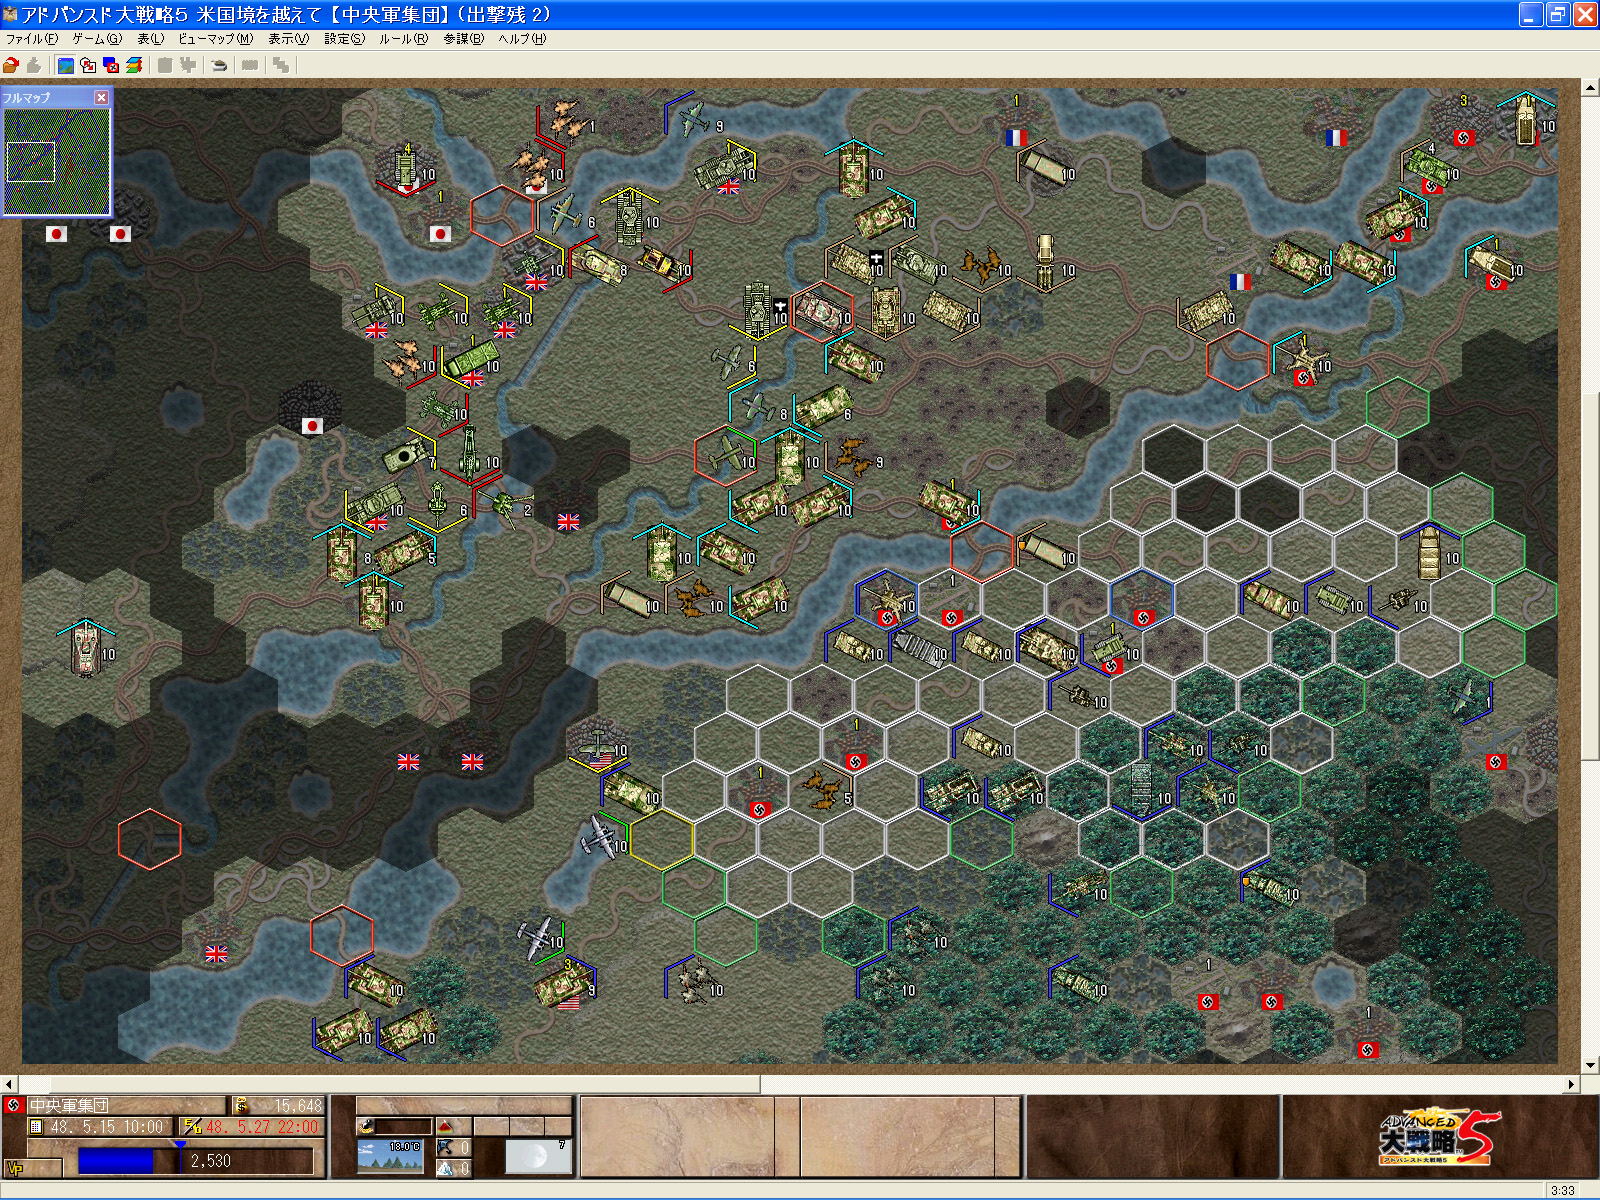Select the isolated tank unit at the western map edge
The image size is (1600, 1200).
pos(86,649)
